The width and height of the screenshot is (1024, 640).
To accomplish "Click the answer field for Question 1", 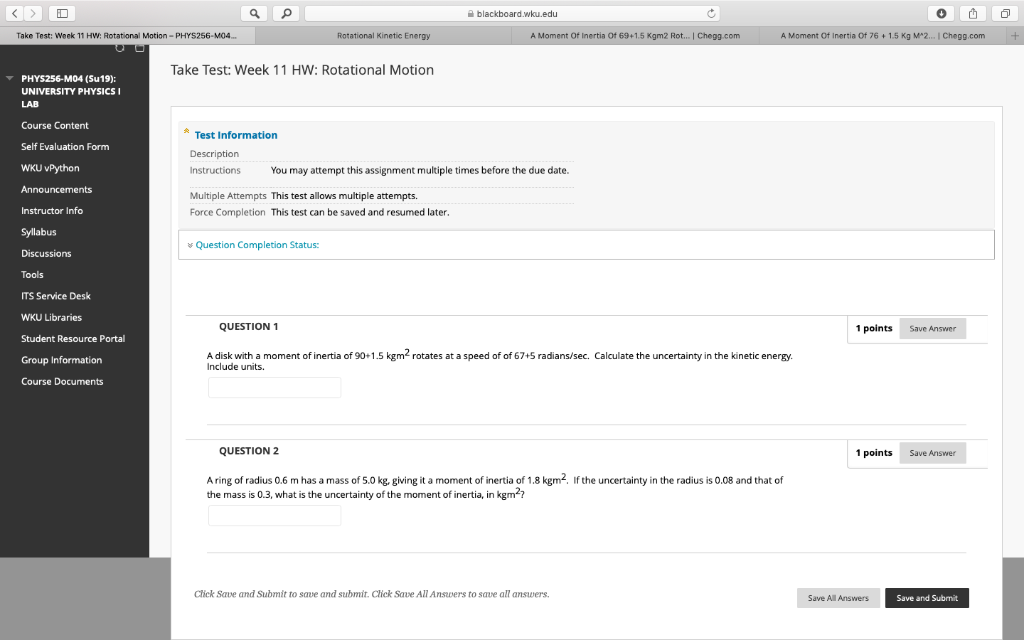I will click(274, 386).
